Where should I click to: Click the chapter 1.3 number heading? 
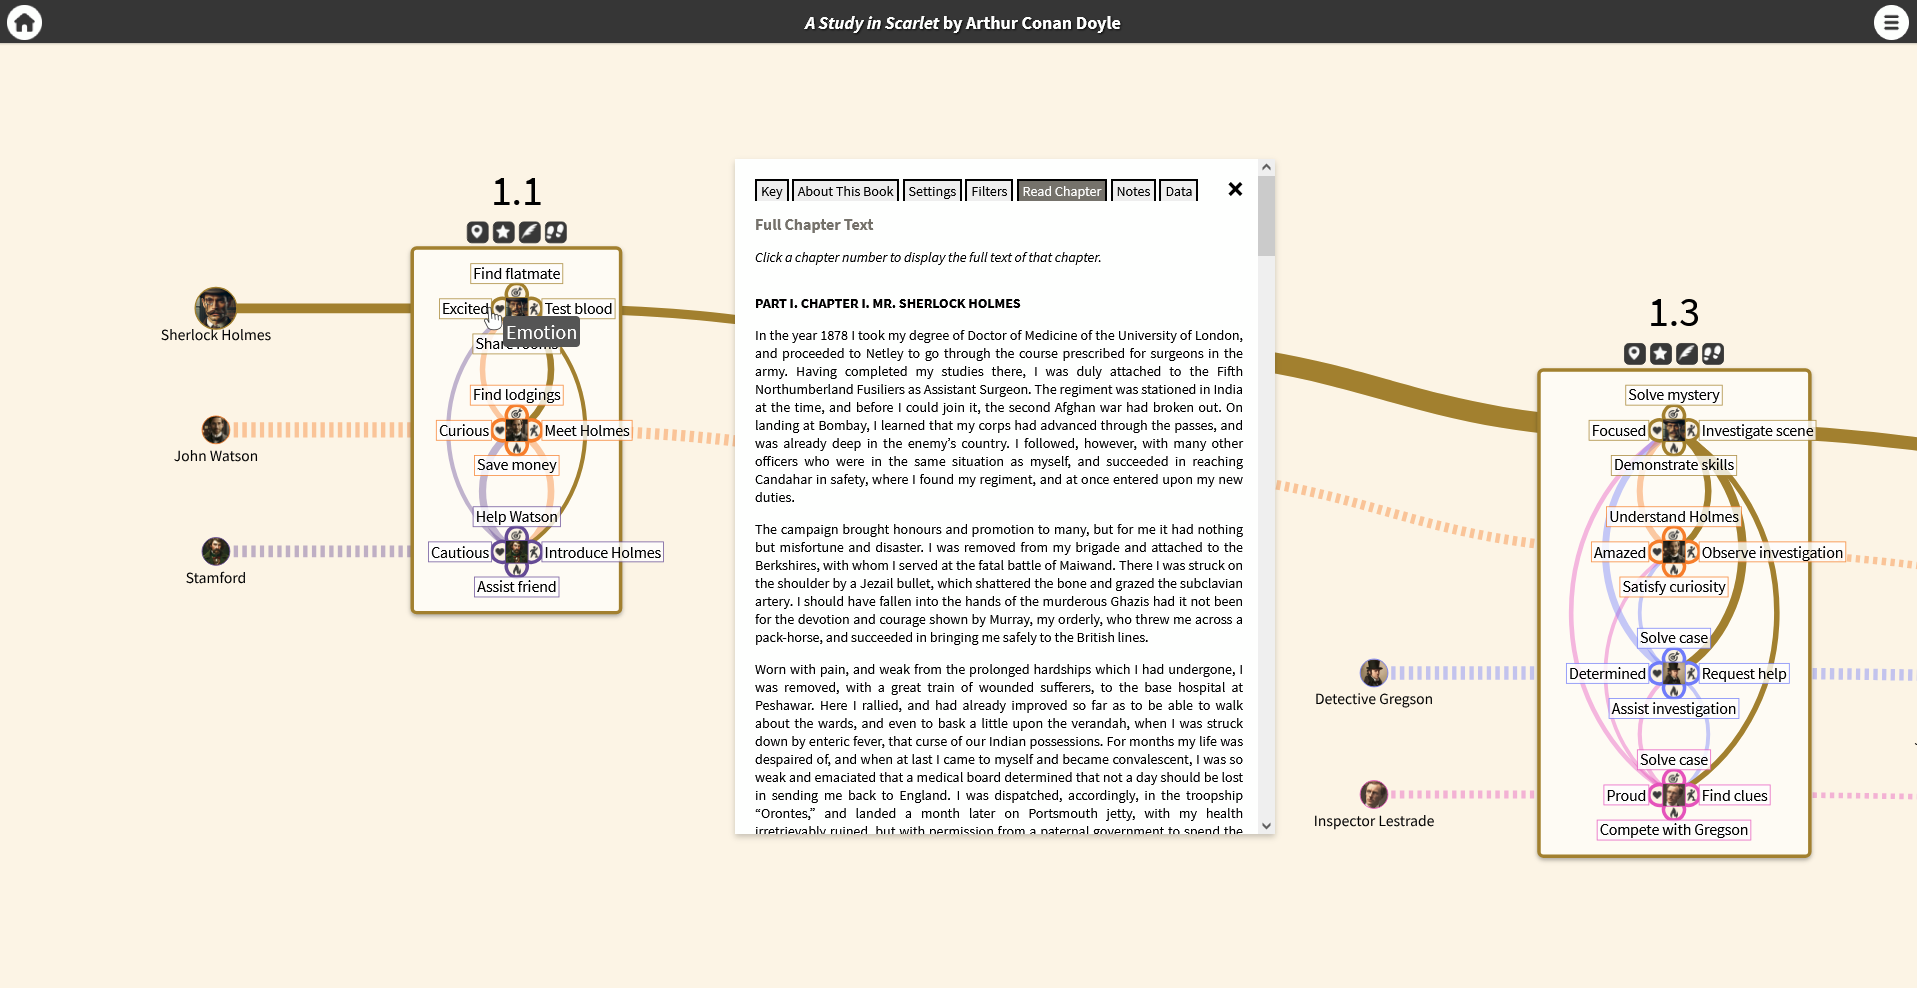[1673, 313]
